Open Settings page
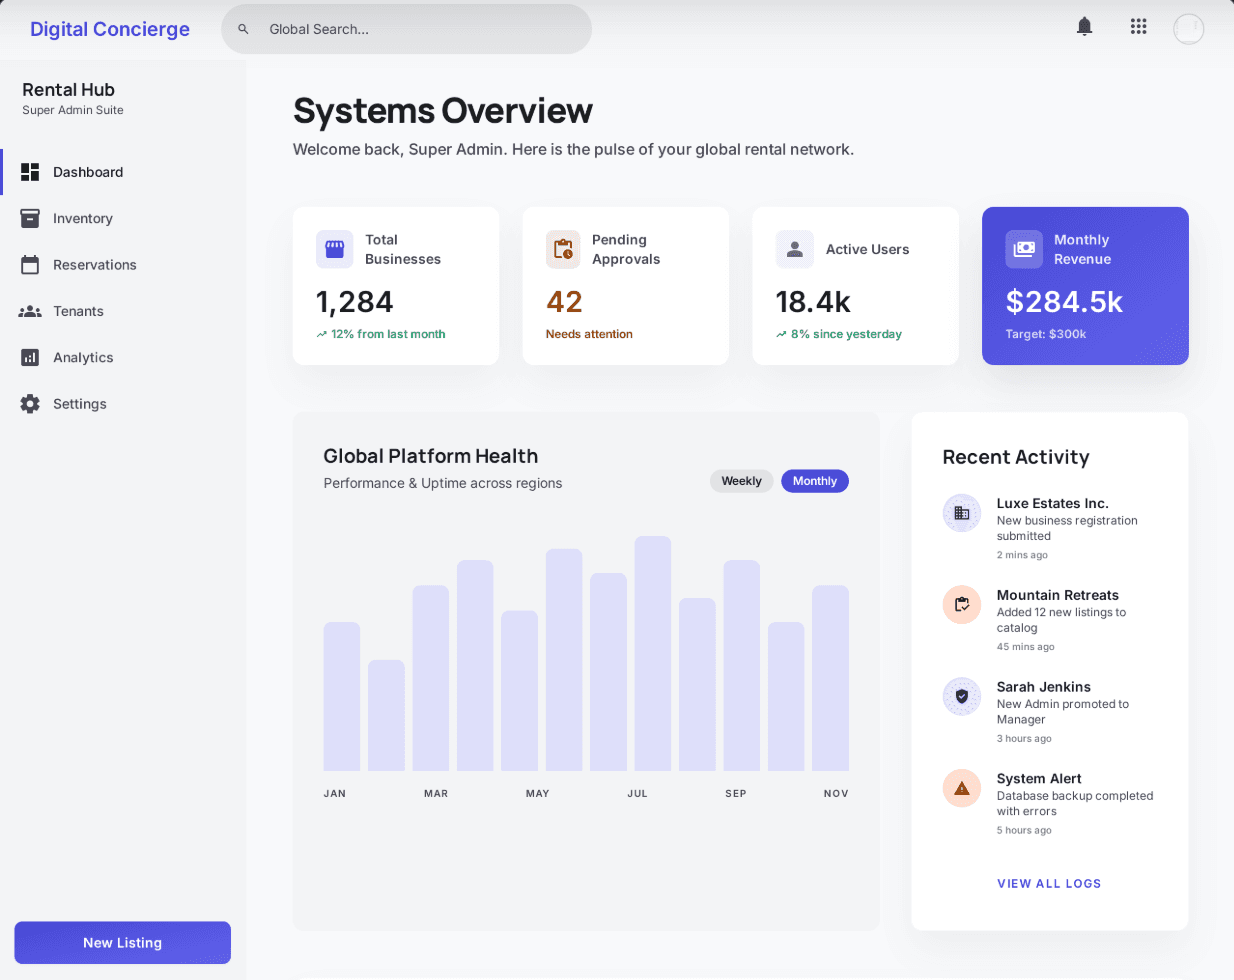 (x=123, y=404)
